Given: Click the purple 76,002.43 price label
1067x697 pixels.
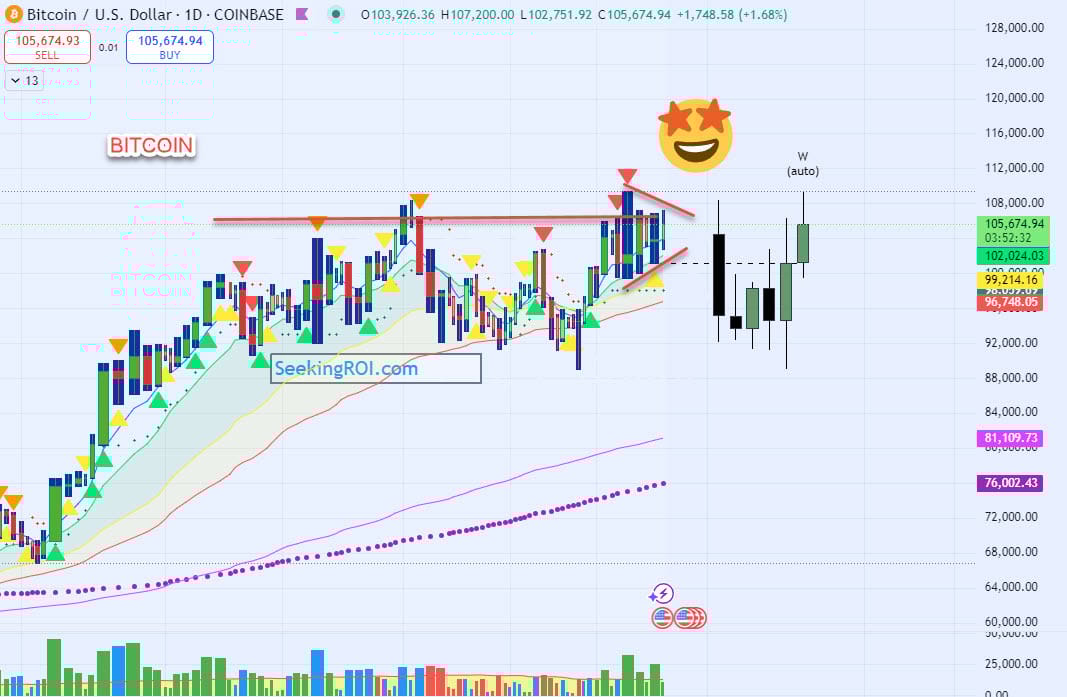Looking at the screenshot, I should point(1011,483).
